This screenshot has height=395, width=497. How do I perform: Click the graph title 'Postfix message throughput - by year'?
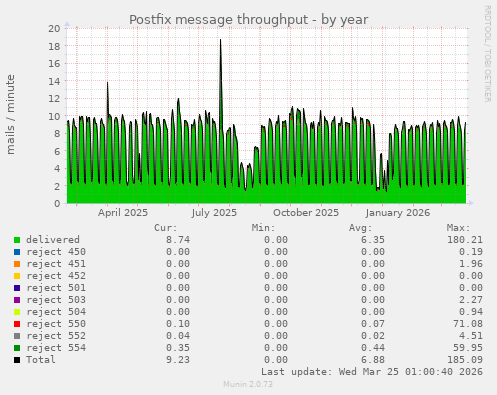pyautogui.click(x=249, y=20)
